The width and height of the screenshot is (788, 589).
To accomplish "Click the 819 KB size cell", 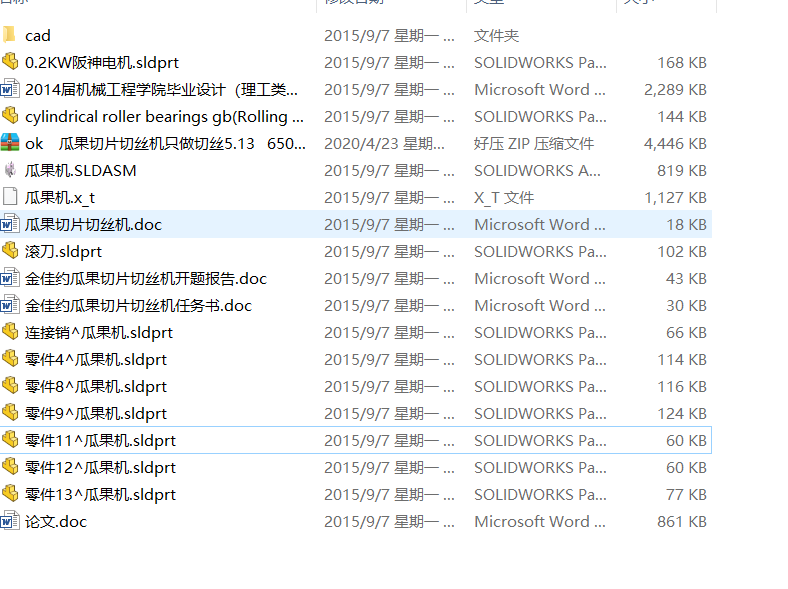I will tap(682, 171).
